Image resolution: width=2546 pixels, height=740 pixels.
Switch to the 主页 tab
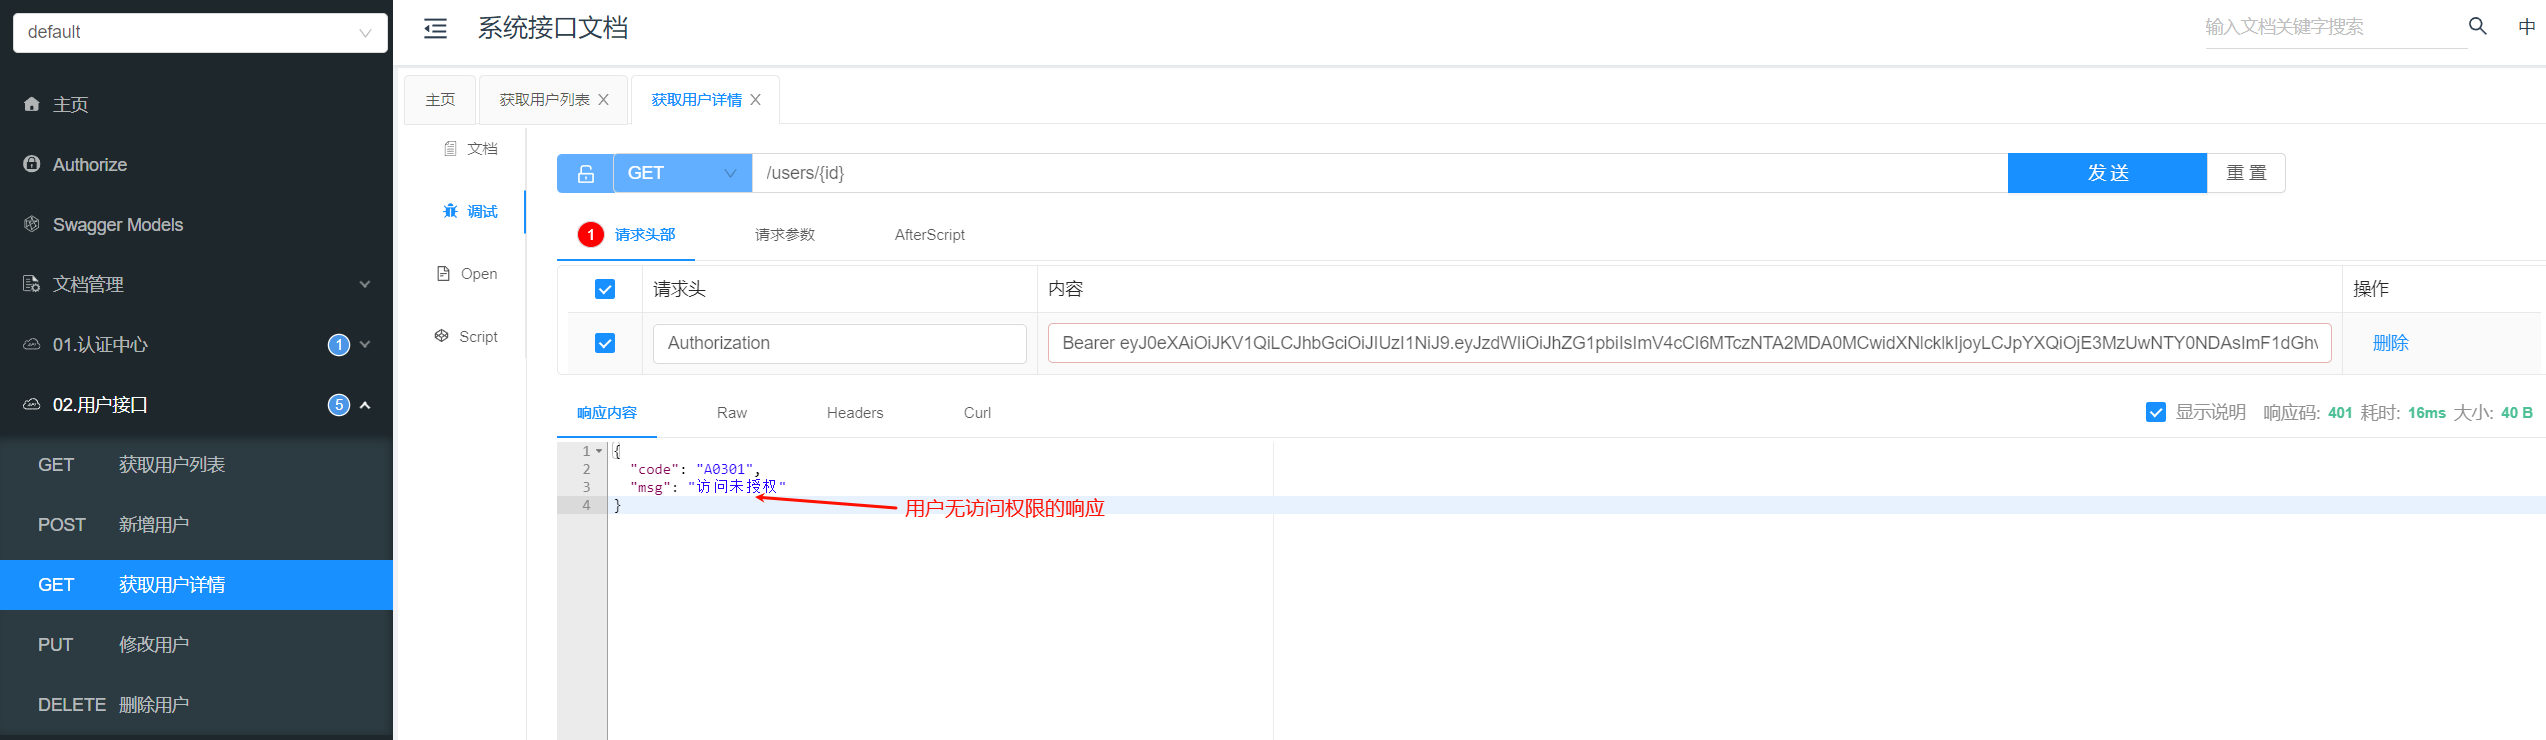click(x=440, y=100)
